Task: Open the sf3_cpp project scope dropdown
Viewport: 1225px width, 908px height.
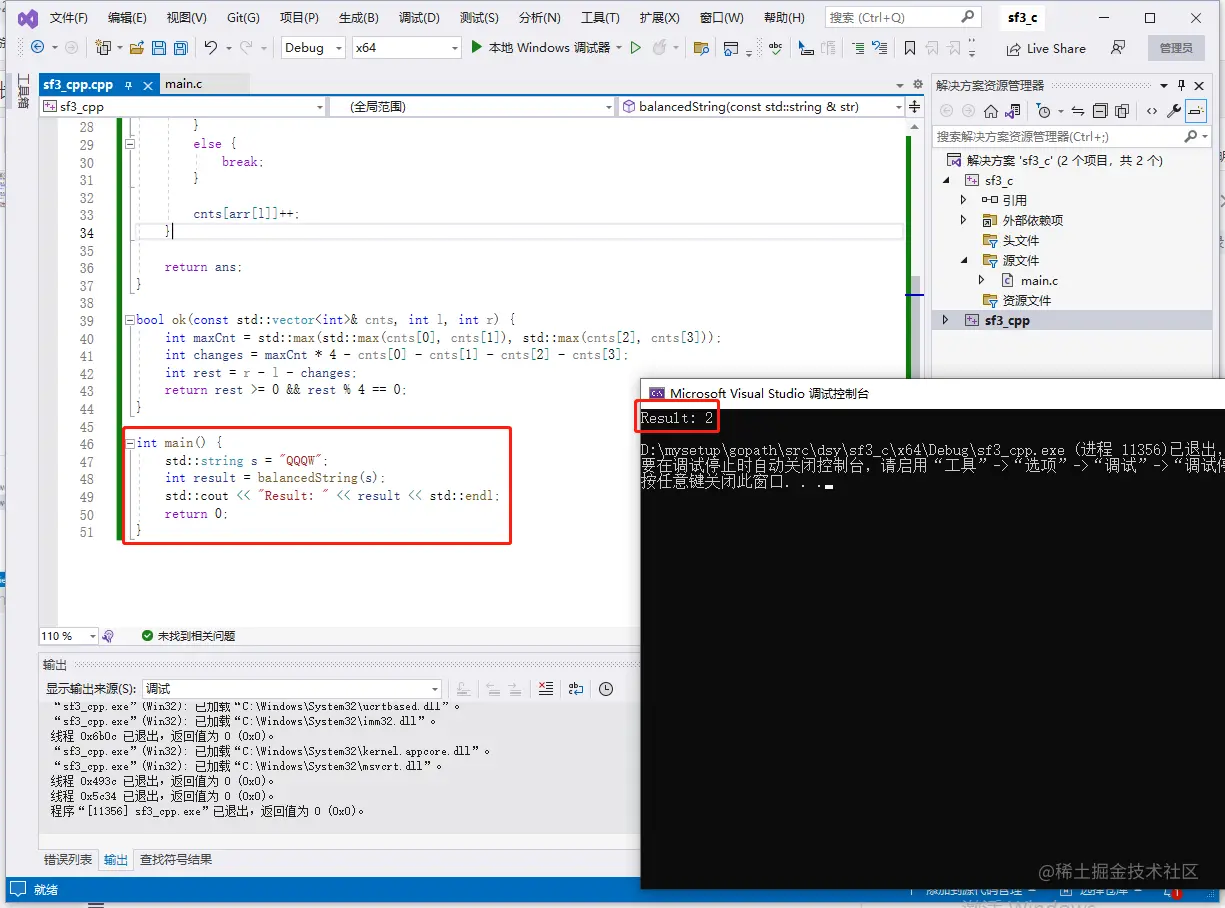Action: [x=320, y=106]
